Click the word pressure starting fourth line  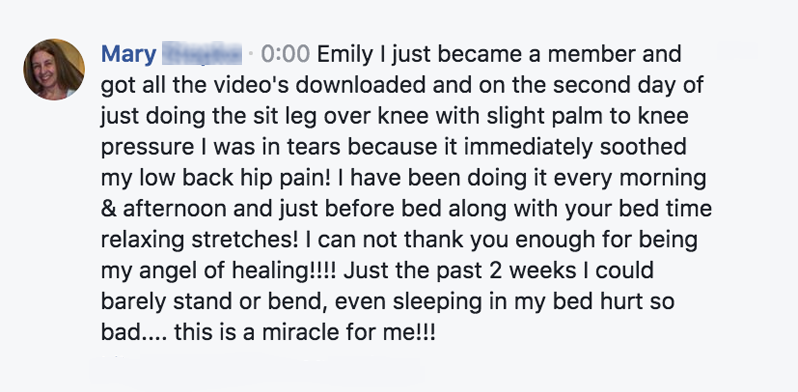point(148,147)
